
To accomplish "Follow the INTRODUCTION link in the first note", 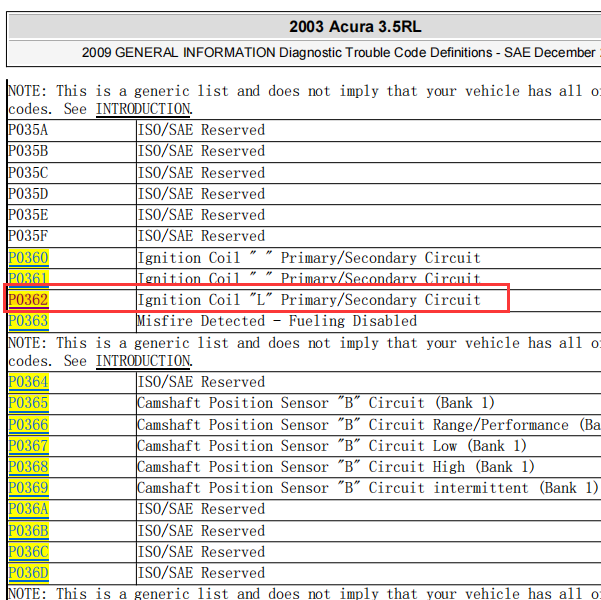I will pyautogui.click(x=143, y=109).
